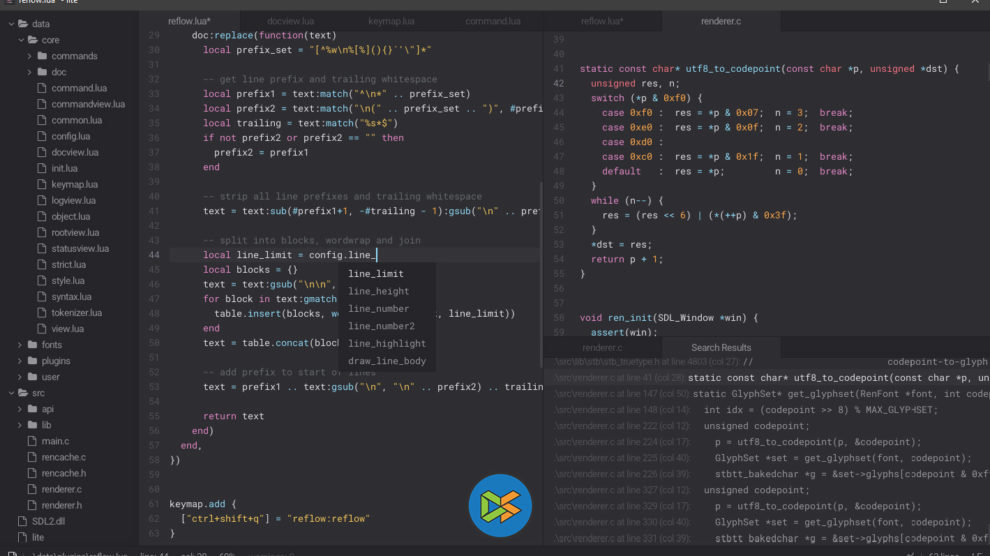Click the file icon beside command.lua
The width and height of the screenshot is (990, 556).
pos(42,88)
